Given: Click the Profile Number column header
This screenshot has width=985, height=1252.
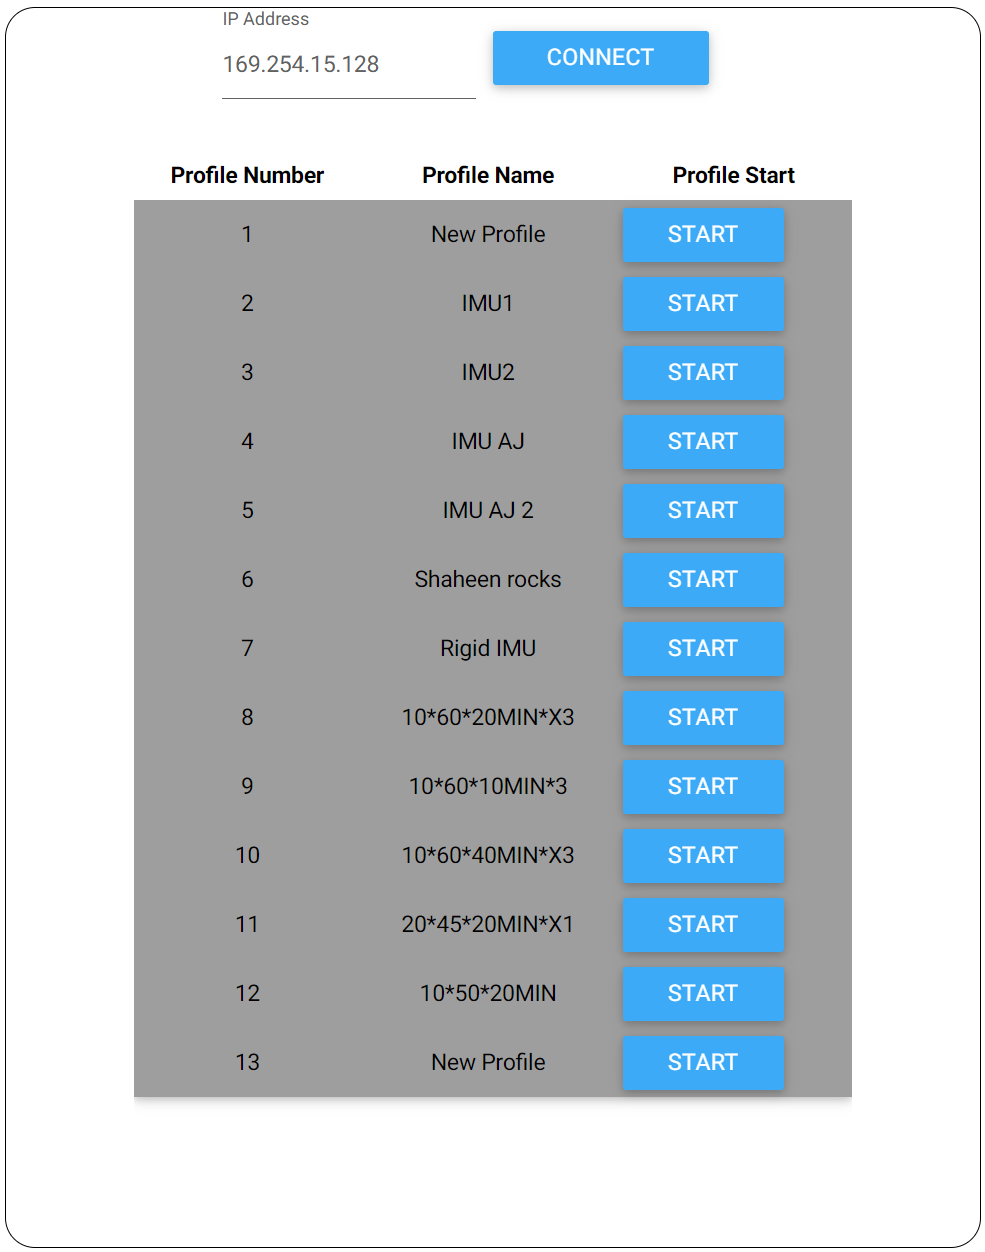Looking at the screenshot, I should (x=247, y=176).
